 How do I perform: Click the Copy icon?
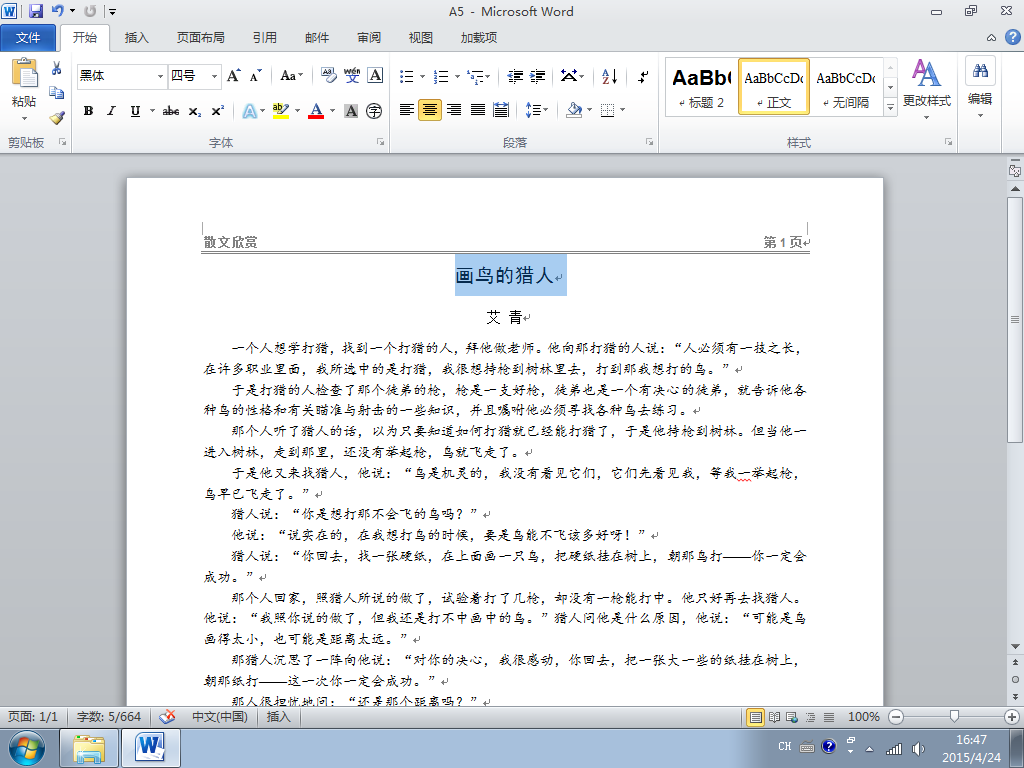tap(57, 93)
